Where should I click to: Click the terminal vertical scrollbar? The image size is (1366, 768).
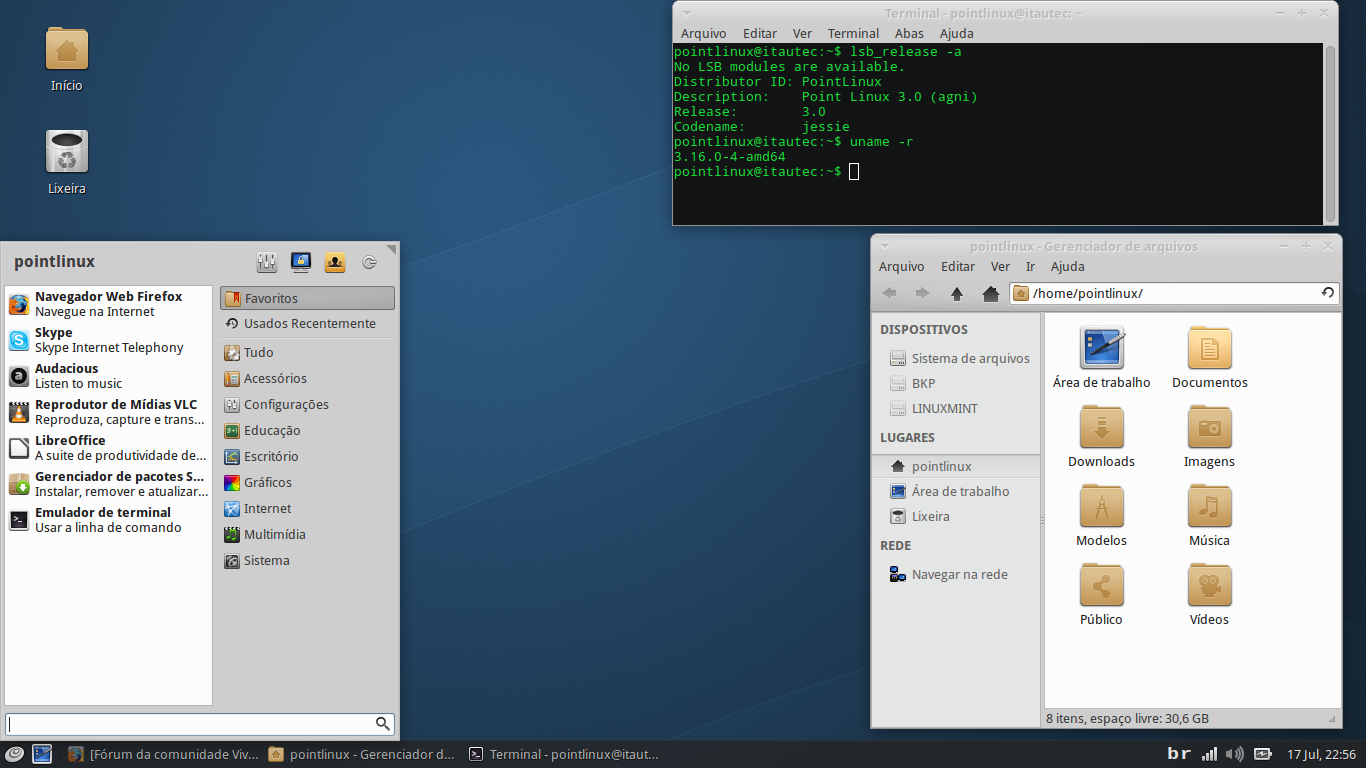pyautogui.click(x=1330, y=133)
